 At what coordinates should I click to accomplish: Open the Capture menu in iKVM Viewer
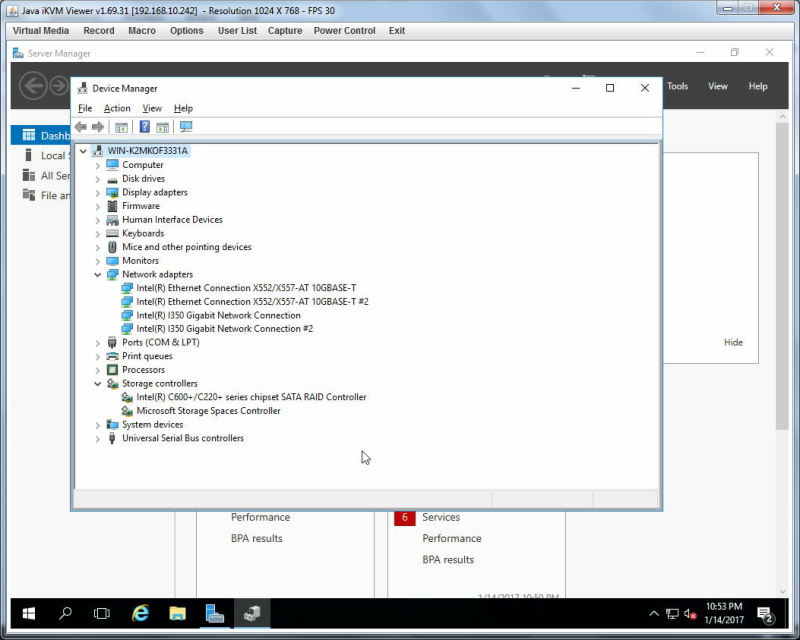[x=285, y=31]
